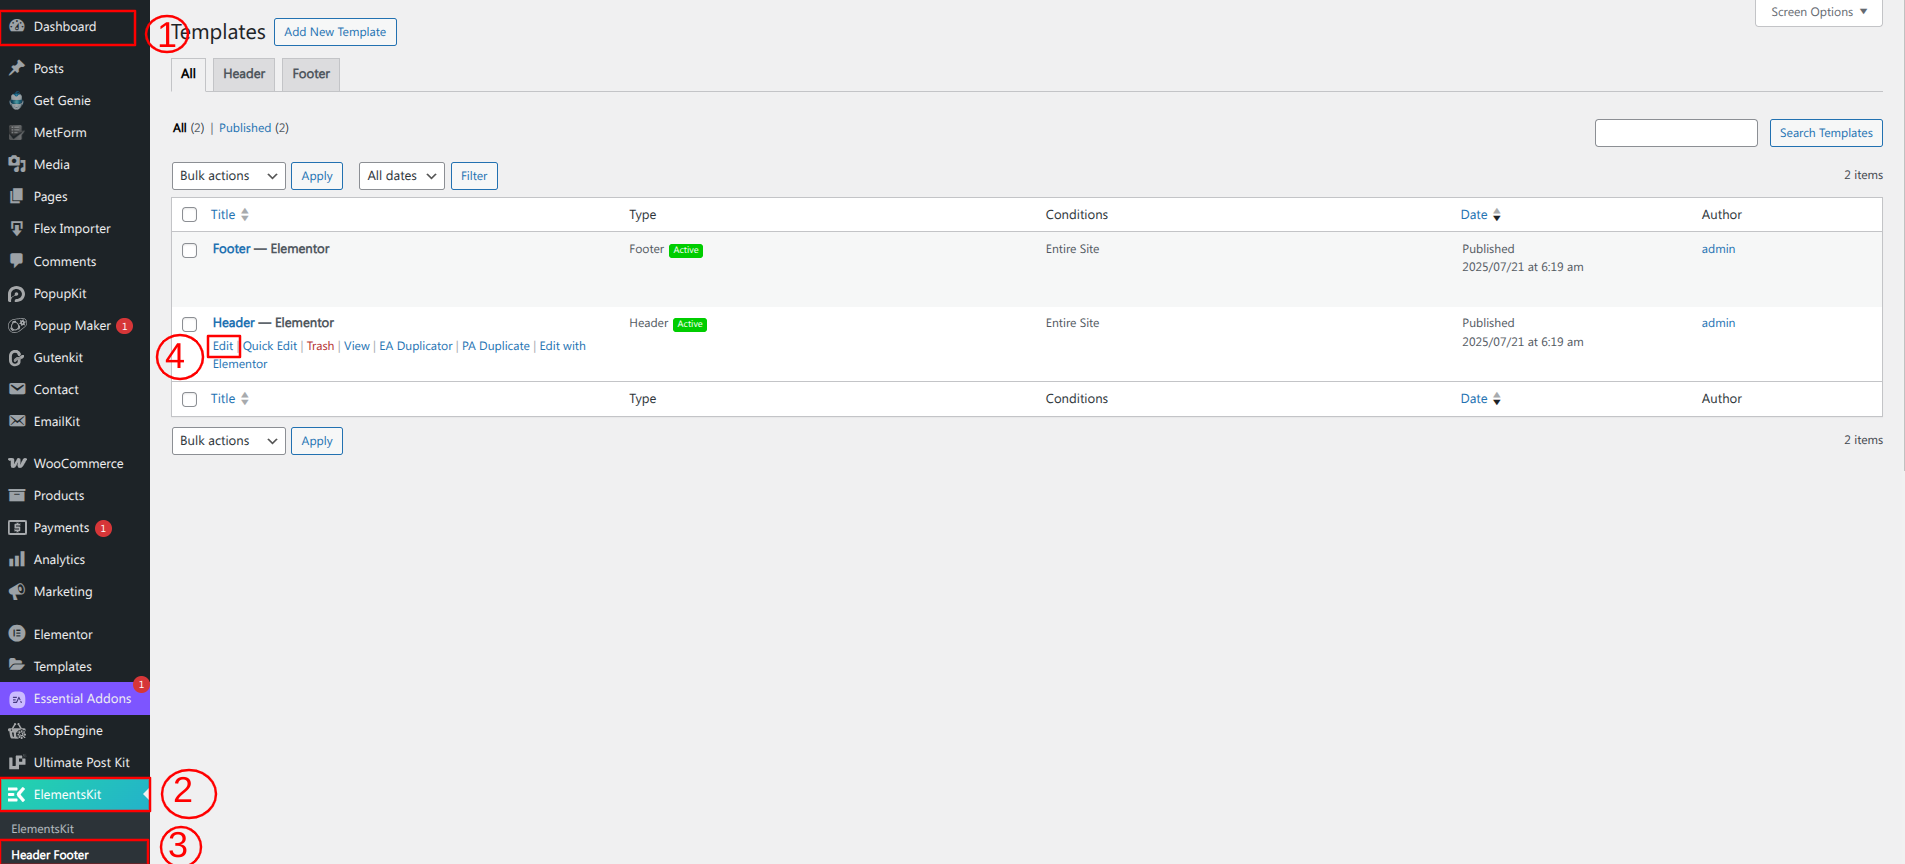Click the MetForm sidebar icon

tap(17, 132)
